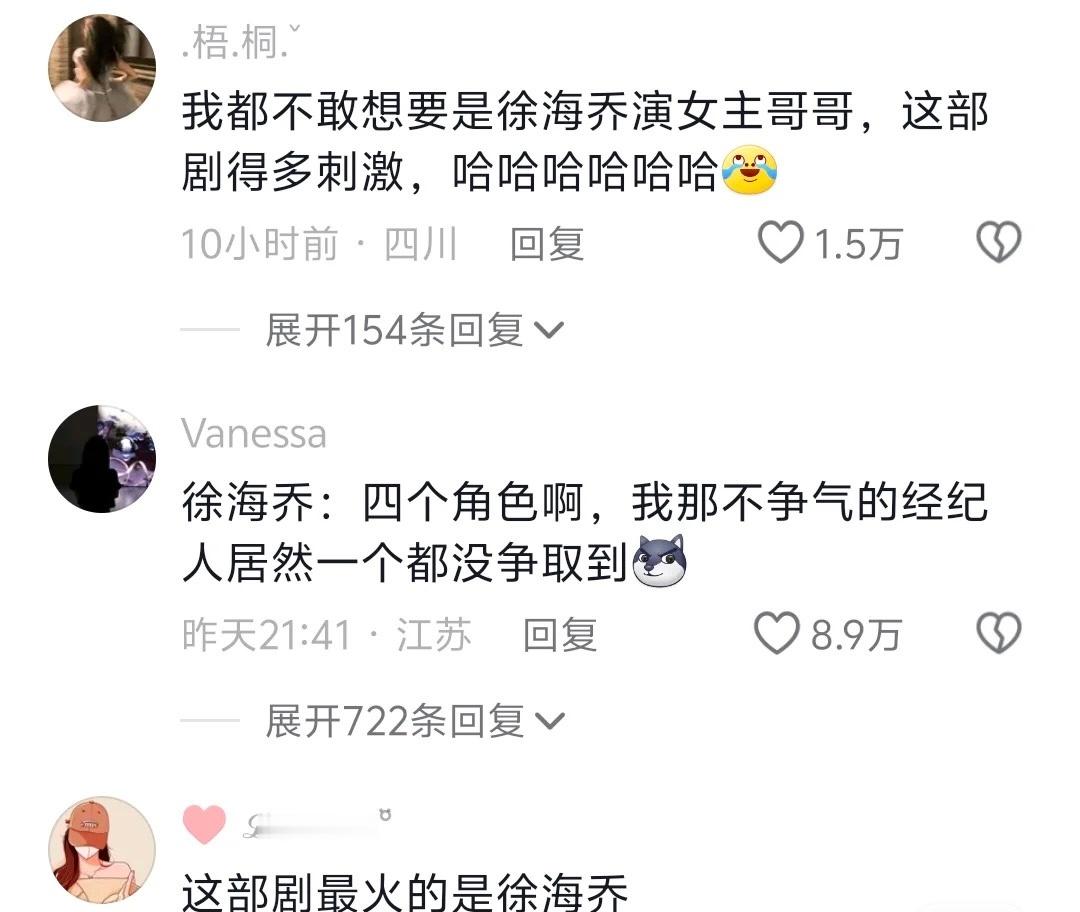Viewport: 1080px width, 912px height.
Task: Dislike the 梧桐 comment with broken heart
Action: [x=999, y=242]
